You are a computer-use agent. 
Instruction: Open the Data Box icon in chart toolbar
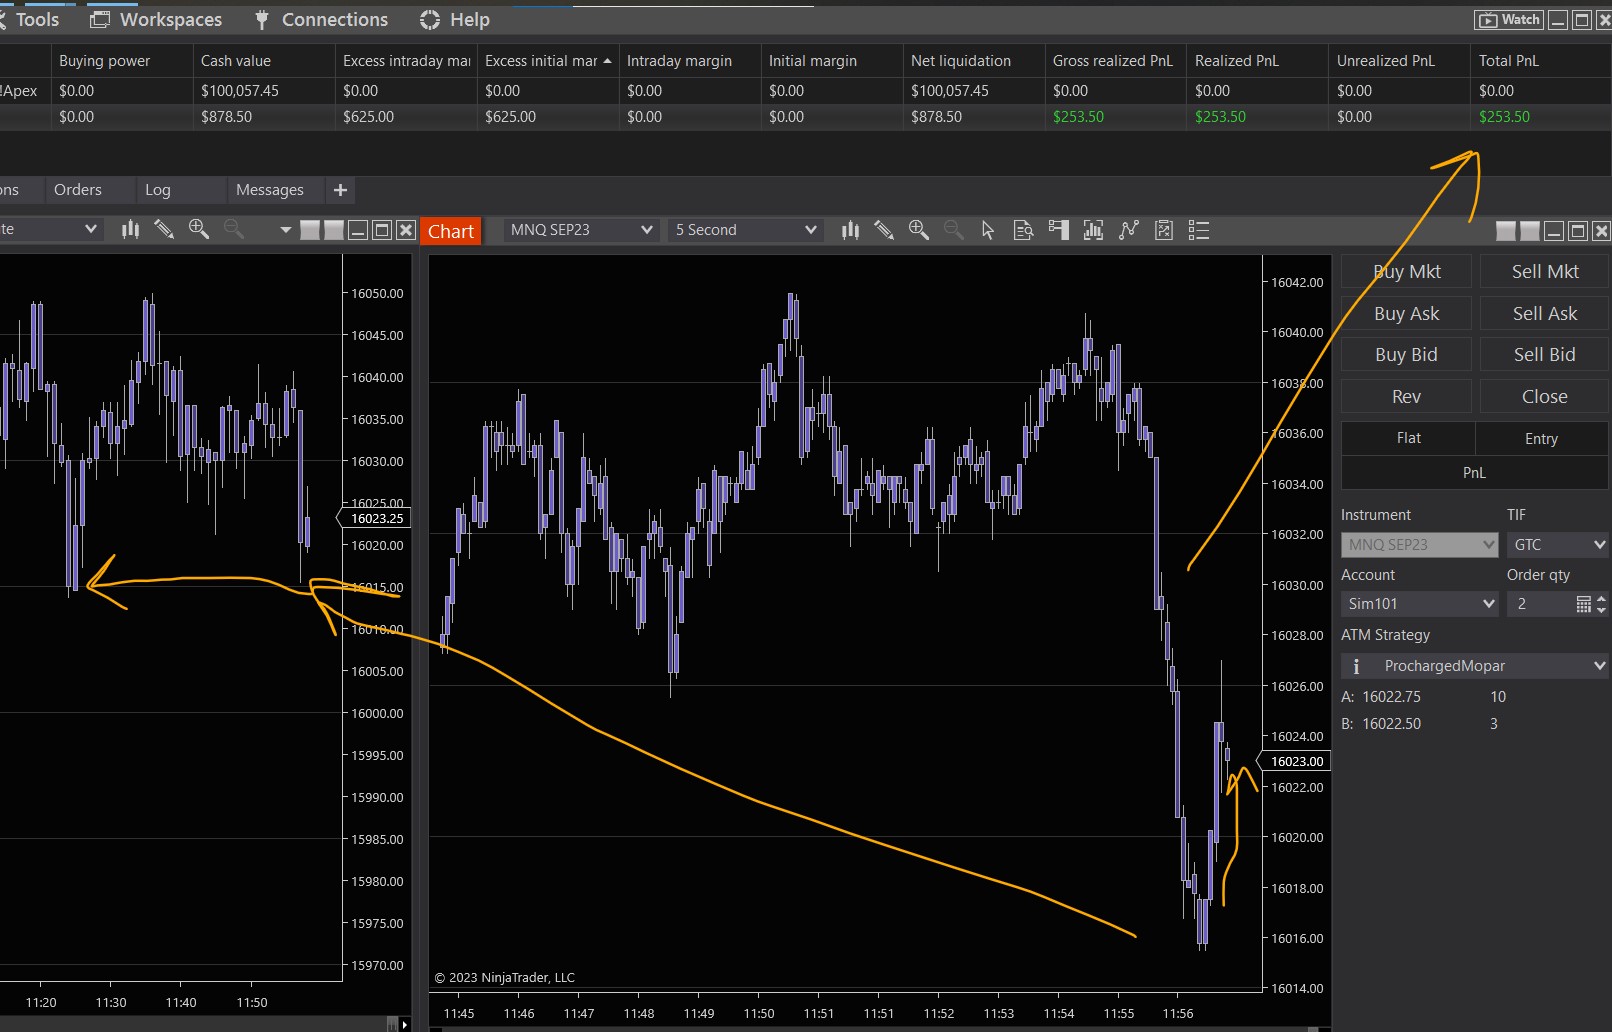click(x=1023, y=231)
